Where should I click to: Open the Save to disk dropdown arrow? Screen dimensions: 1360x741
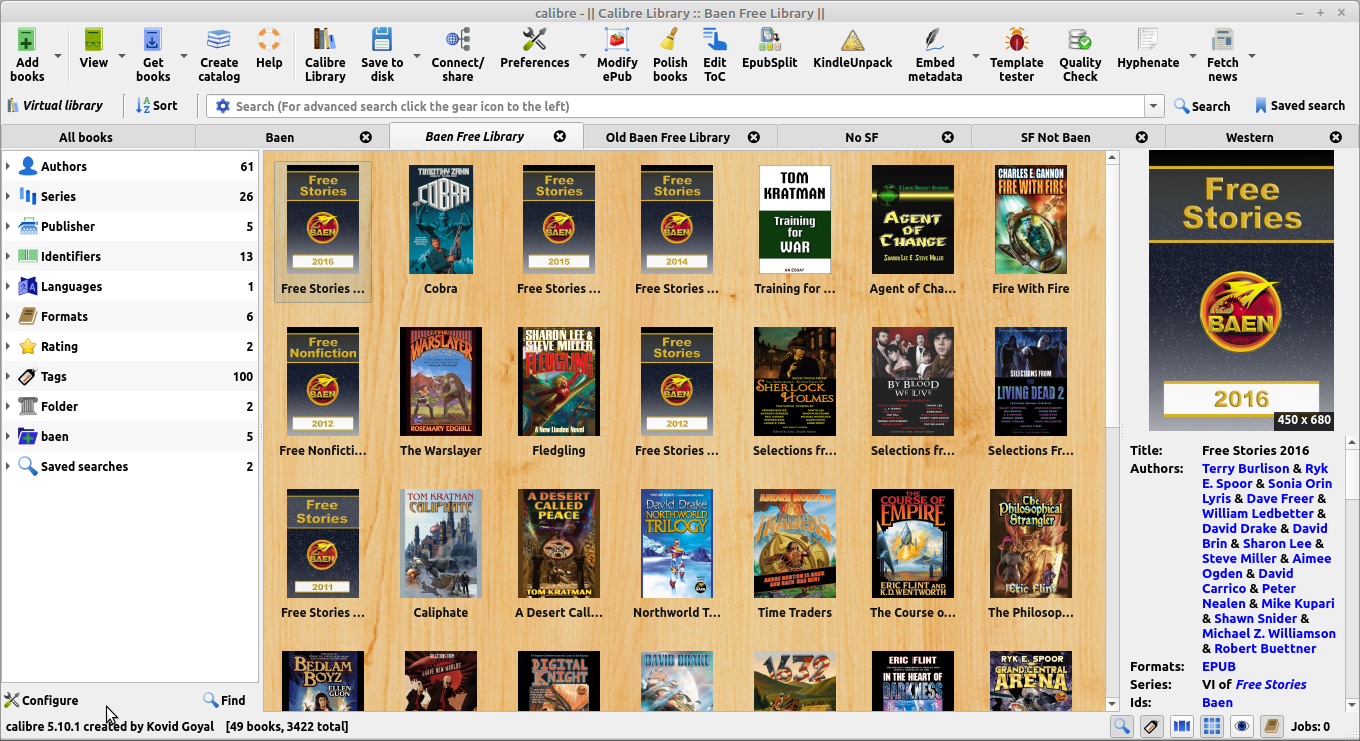tap(417, 56)
